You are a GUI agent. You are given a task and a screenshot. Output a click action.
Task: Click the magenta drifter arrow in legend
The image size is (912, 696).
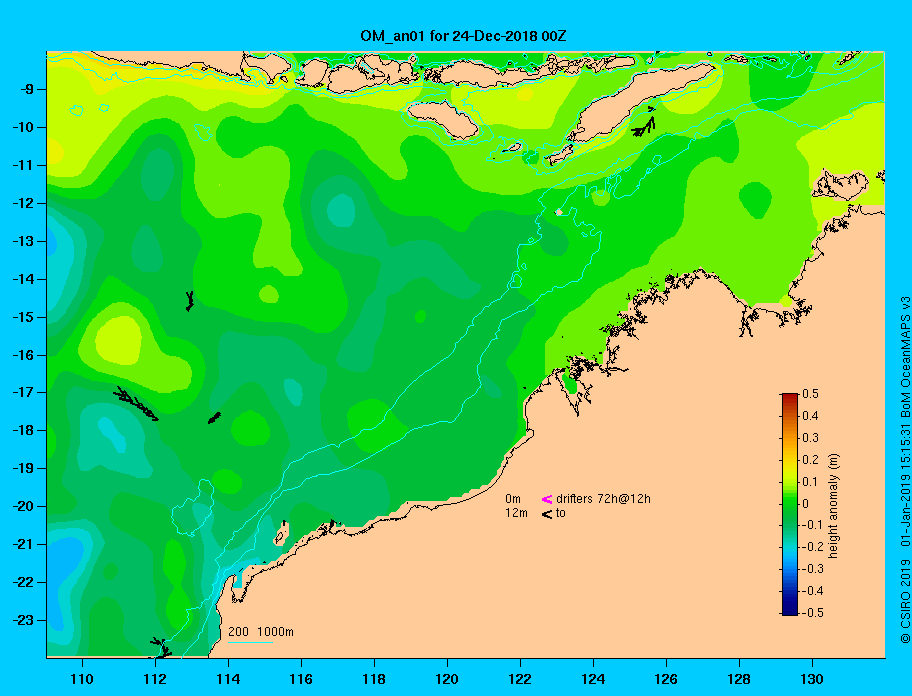(547, 499)
